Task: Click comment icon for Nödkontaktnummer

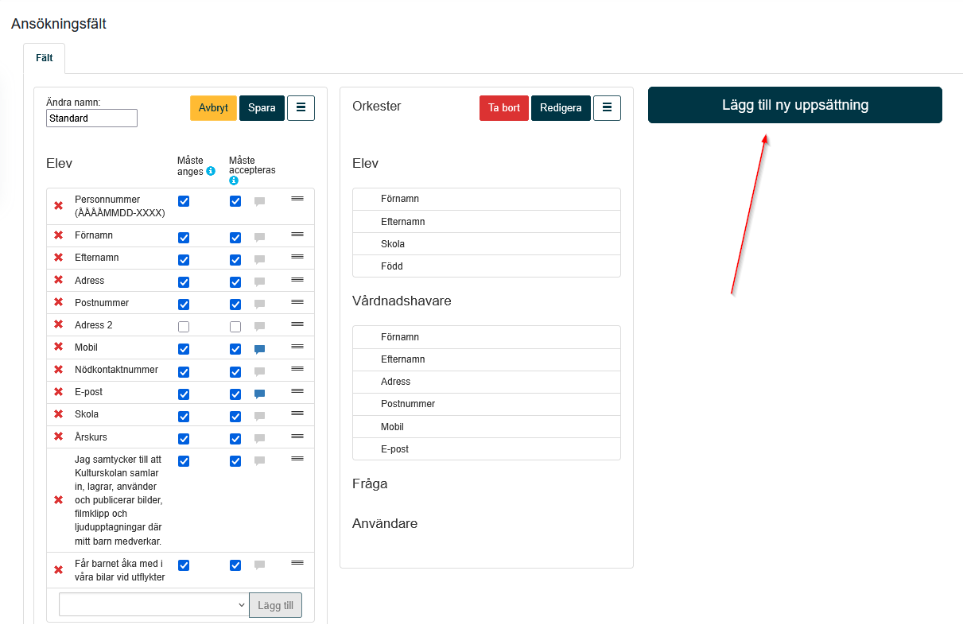Action: click(x=260, y=372)
